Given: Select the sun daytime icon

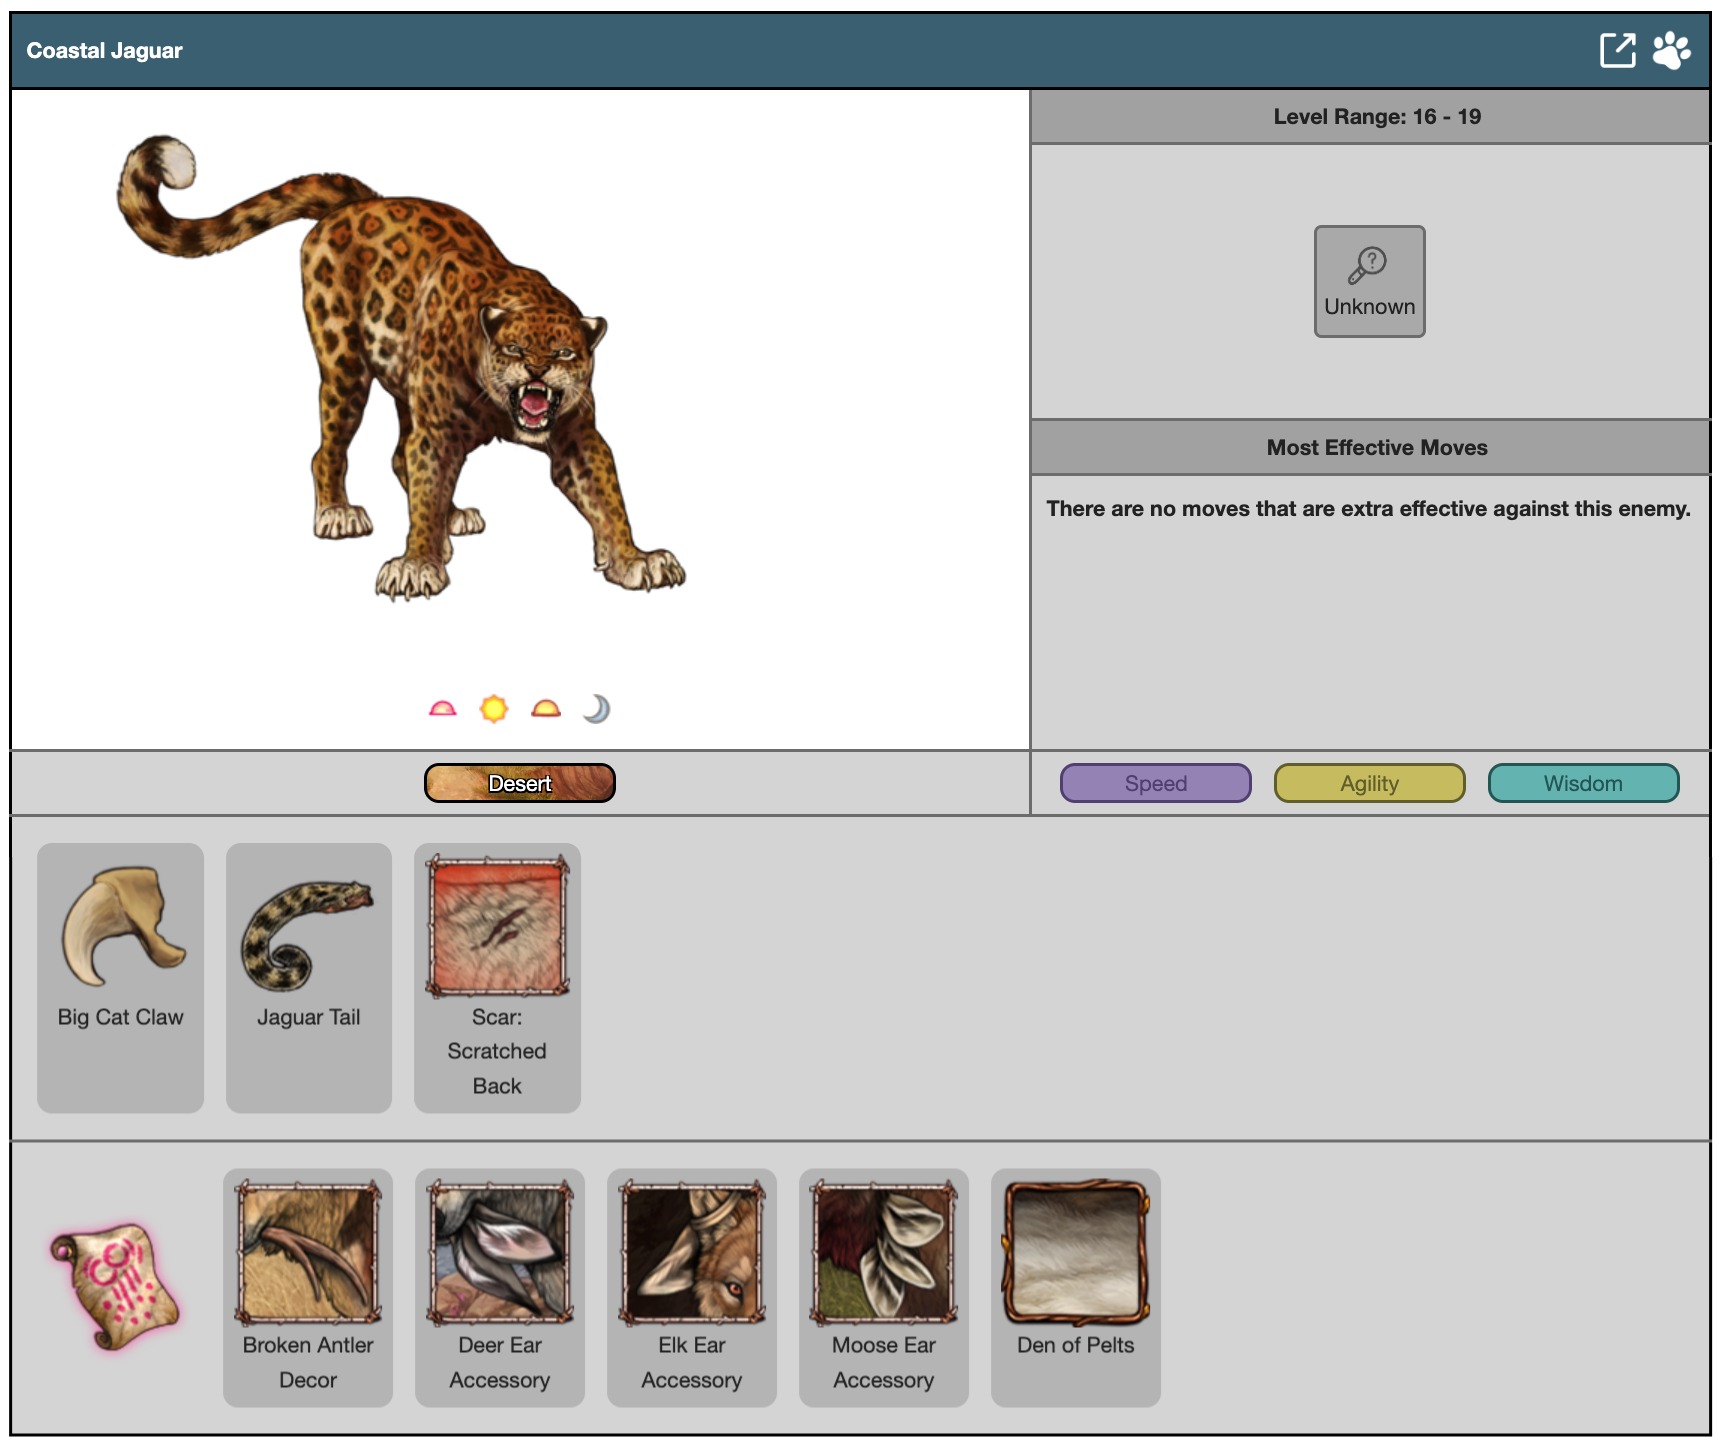Looking at the screenshot, I should point(494,709).
